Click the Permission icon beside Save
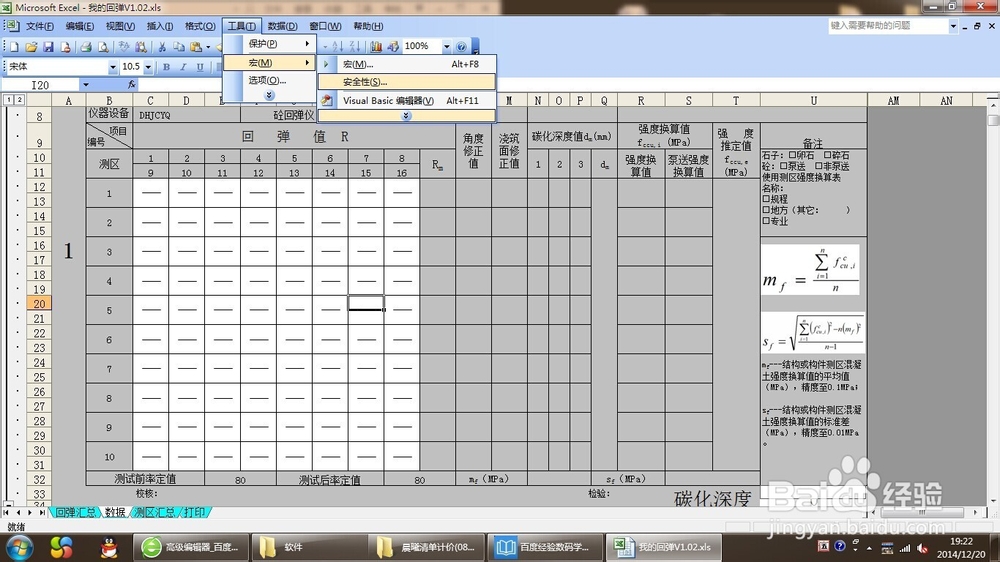This screenshot has width=1000, height=562. point(65,47)
